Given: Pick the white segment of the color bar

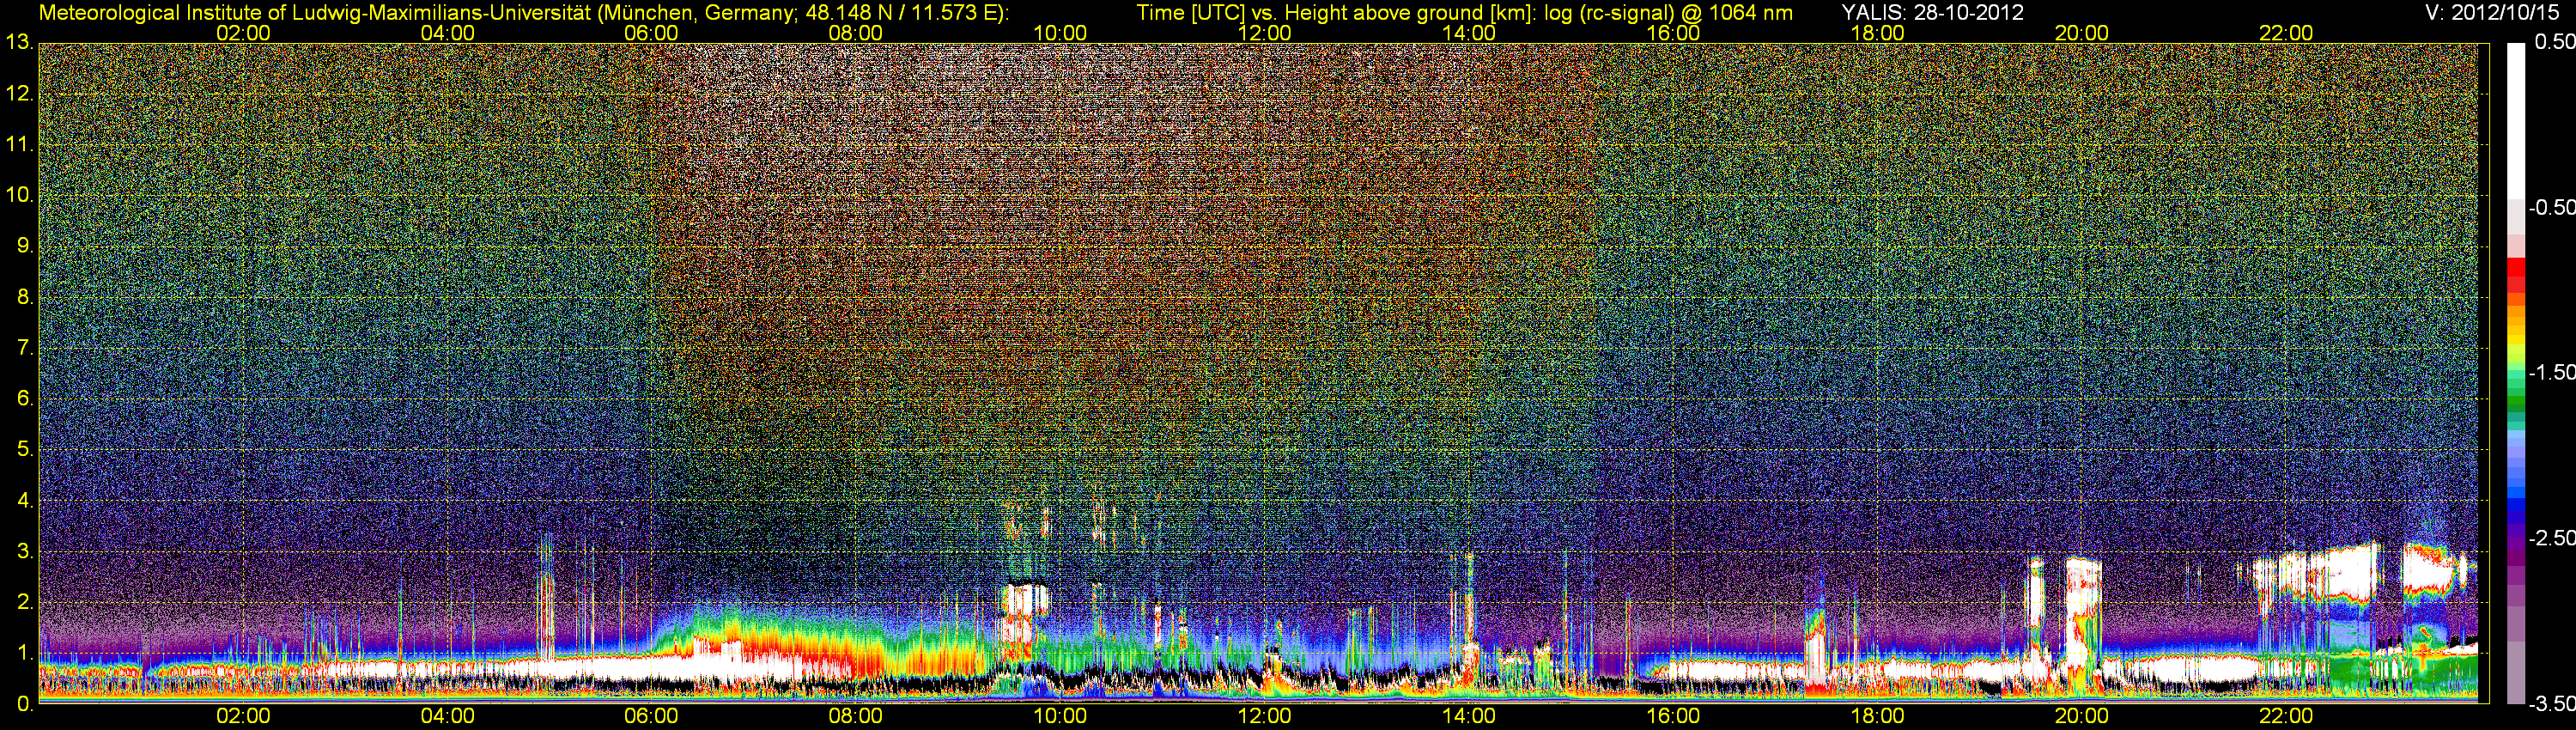Looking at the screenshot, I should pos(2516,120).
